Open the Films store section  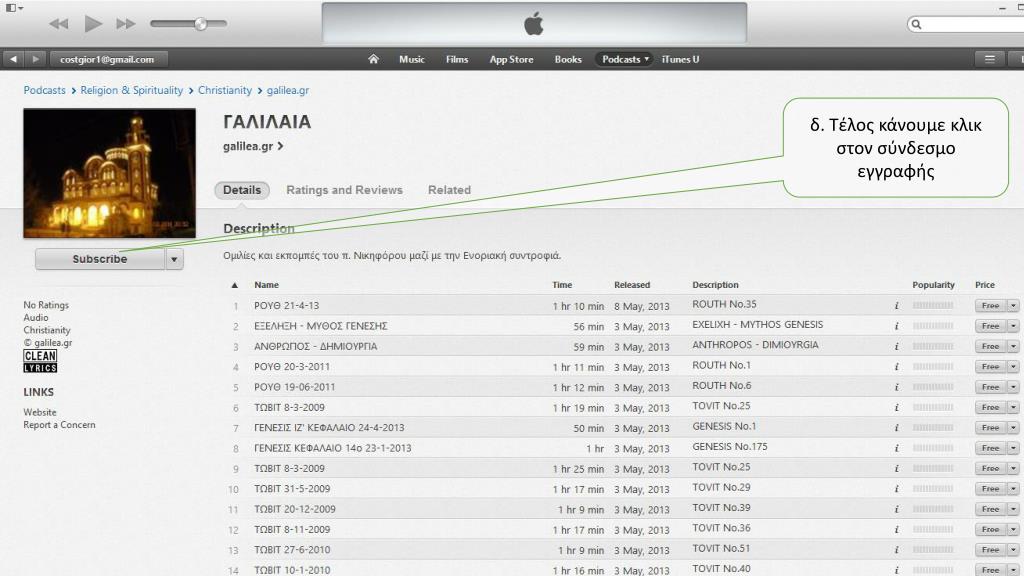pos(457,59)
